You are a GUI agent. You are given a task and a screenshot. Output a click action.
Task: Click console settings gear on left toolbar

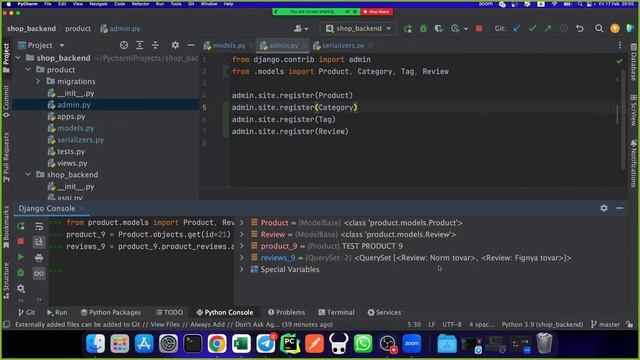coord(21,289)
